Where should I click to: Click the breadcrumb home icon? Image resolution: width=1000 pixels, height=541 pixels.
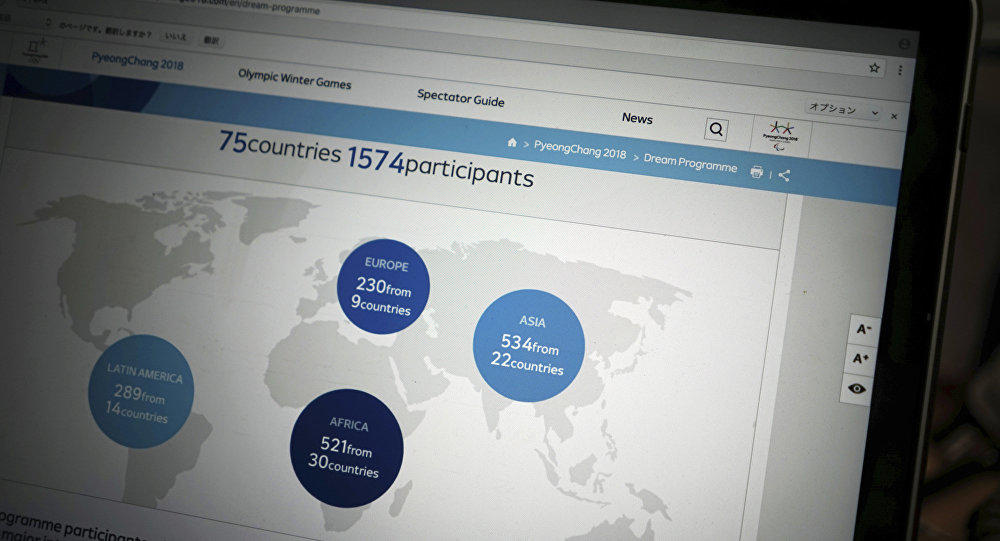click(512, 142)
